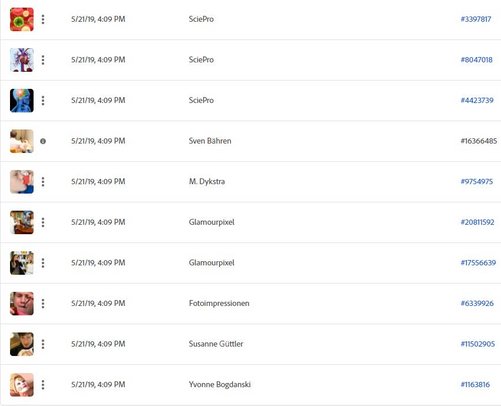Open asset link #20811592
Screen dimensions: 501x406
(x=477, y=222)
